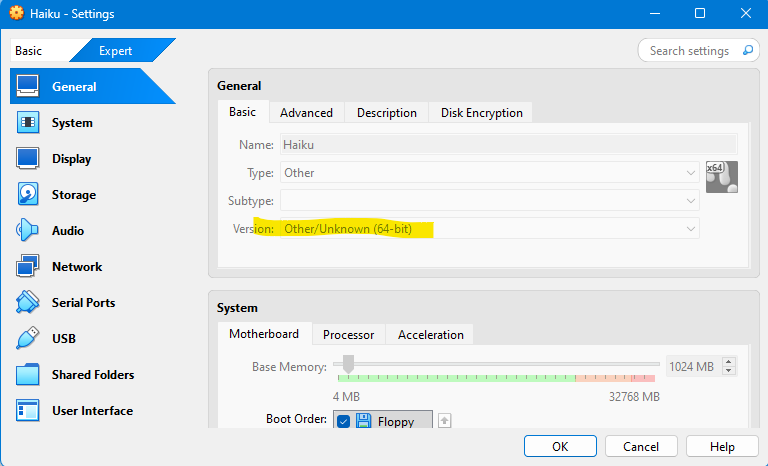Image resolution: width=768 pixels, height=466 pixels.
Task: Select the Display monitor icon
Action: click(28, 159)
